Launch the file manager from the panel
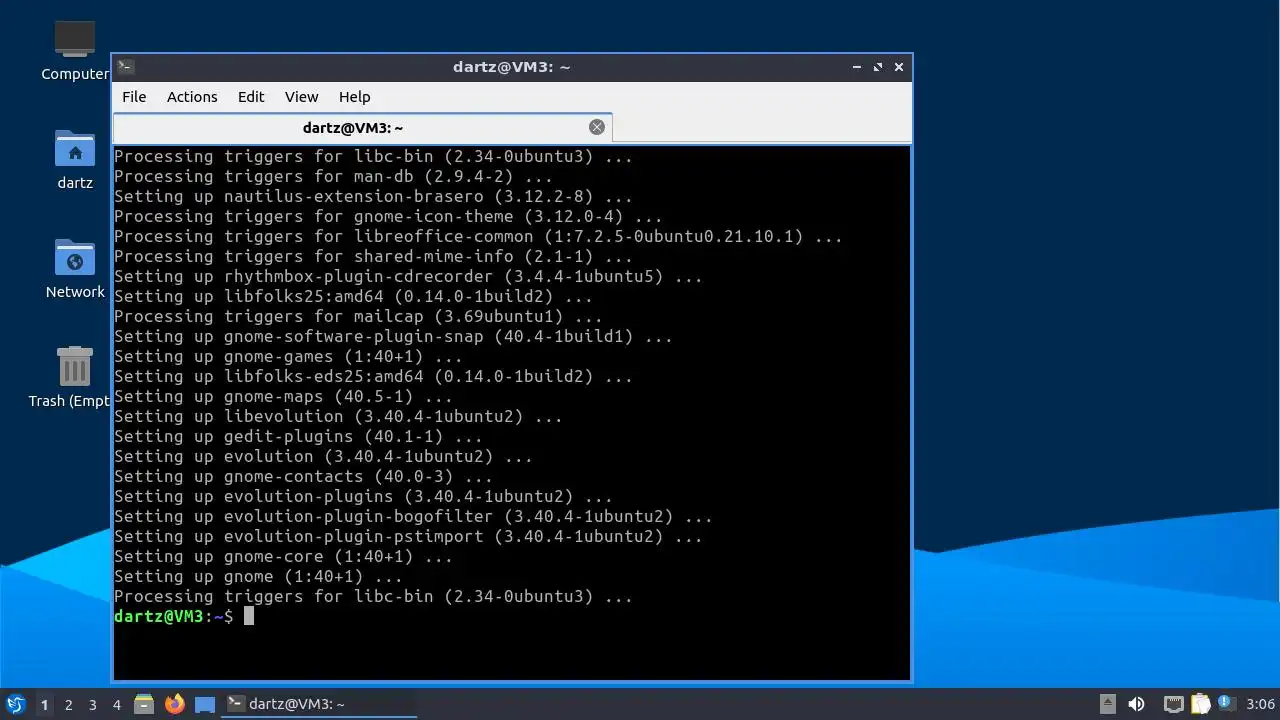 [x=144, y=704]
